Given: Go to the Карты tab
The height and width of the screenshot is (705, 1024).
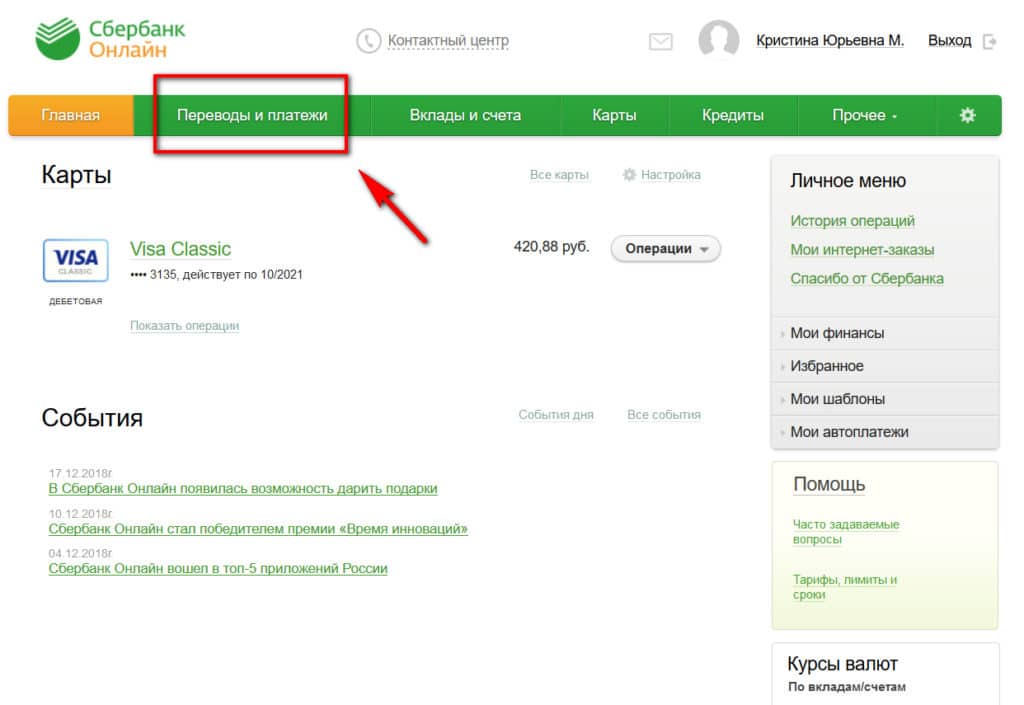Looking at the screenshot, I should [x=614, y=116].
